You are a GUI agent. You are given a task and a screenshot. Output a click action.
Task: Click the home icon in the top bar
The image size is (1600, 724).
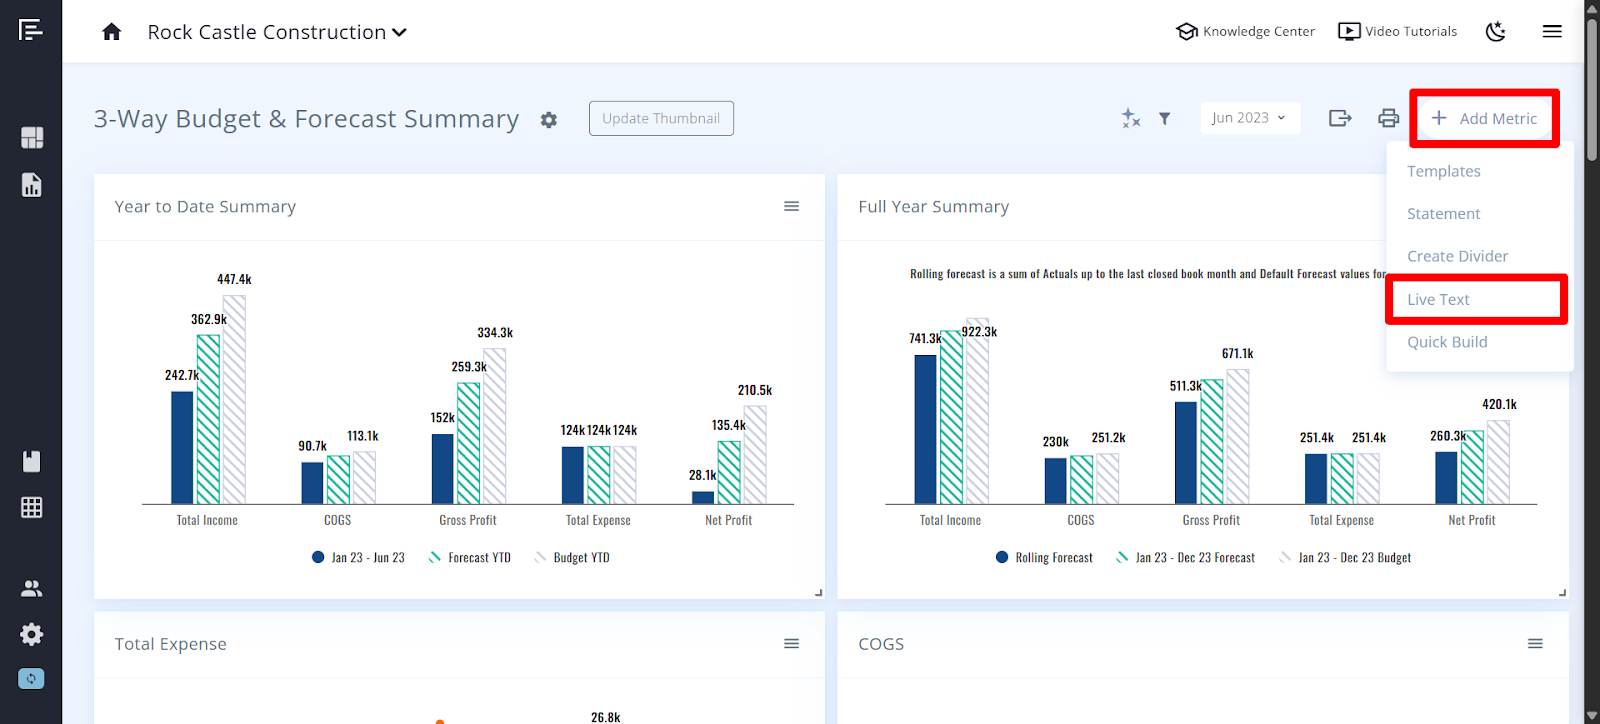point(112,32)
